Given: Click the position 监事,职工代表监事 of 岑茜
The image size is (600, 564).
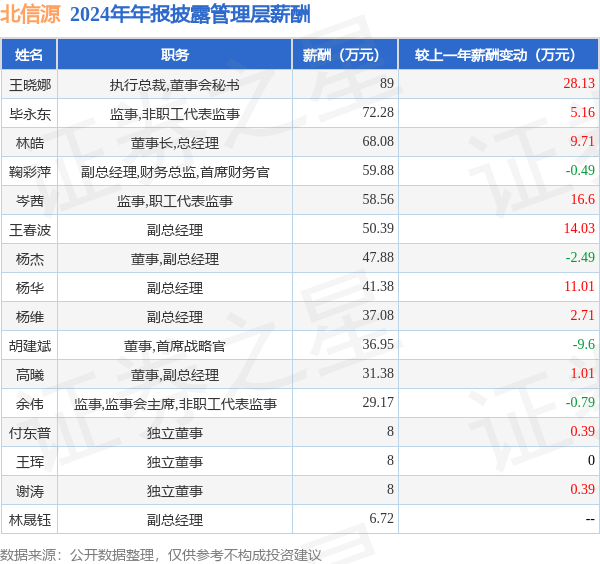Looking at the screenshot, I should tap(174, 200).
